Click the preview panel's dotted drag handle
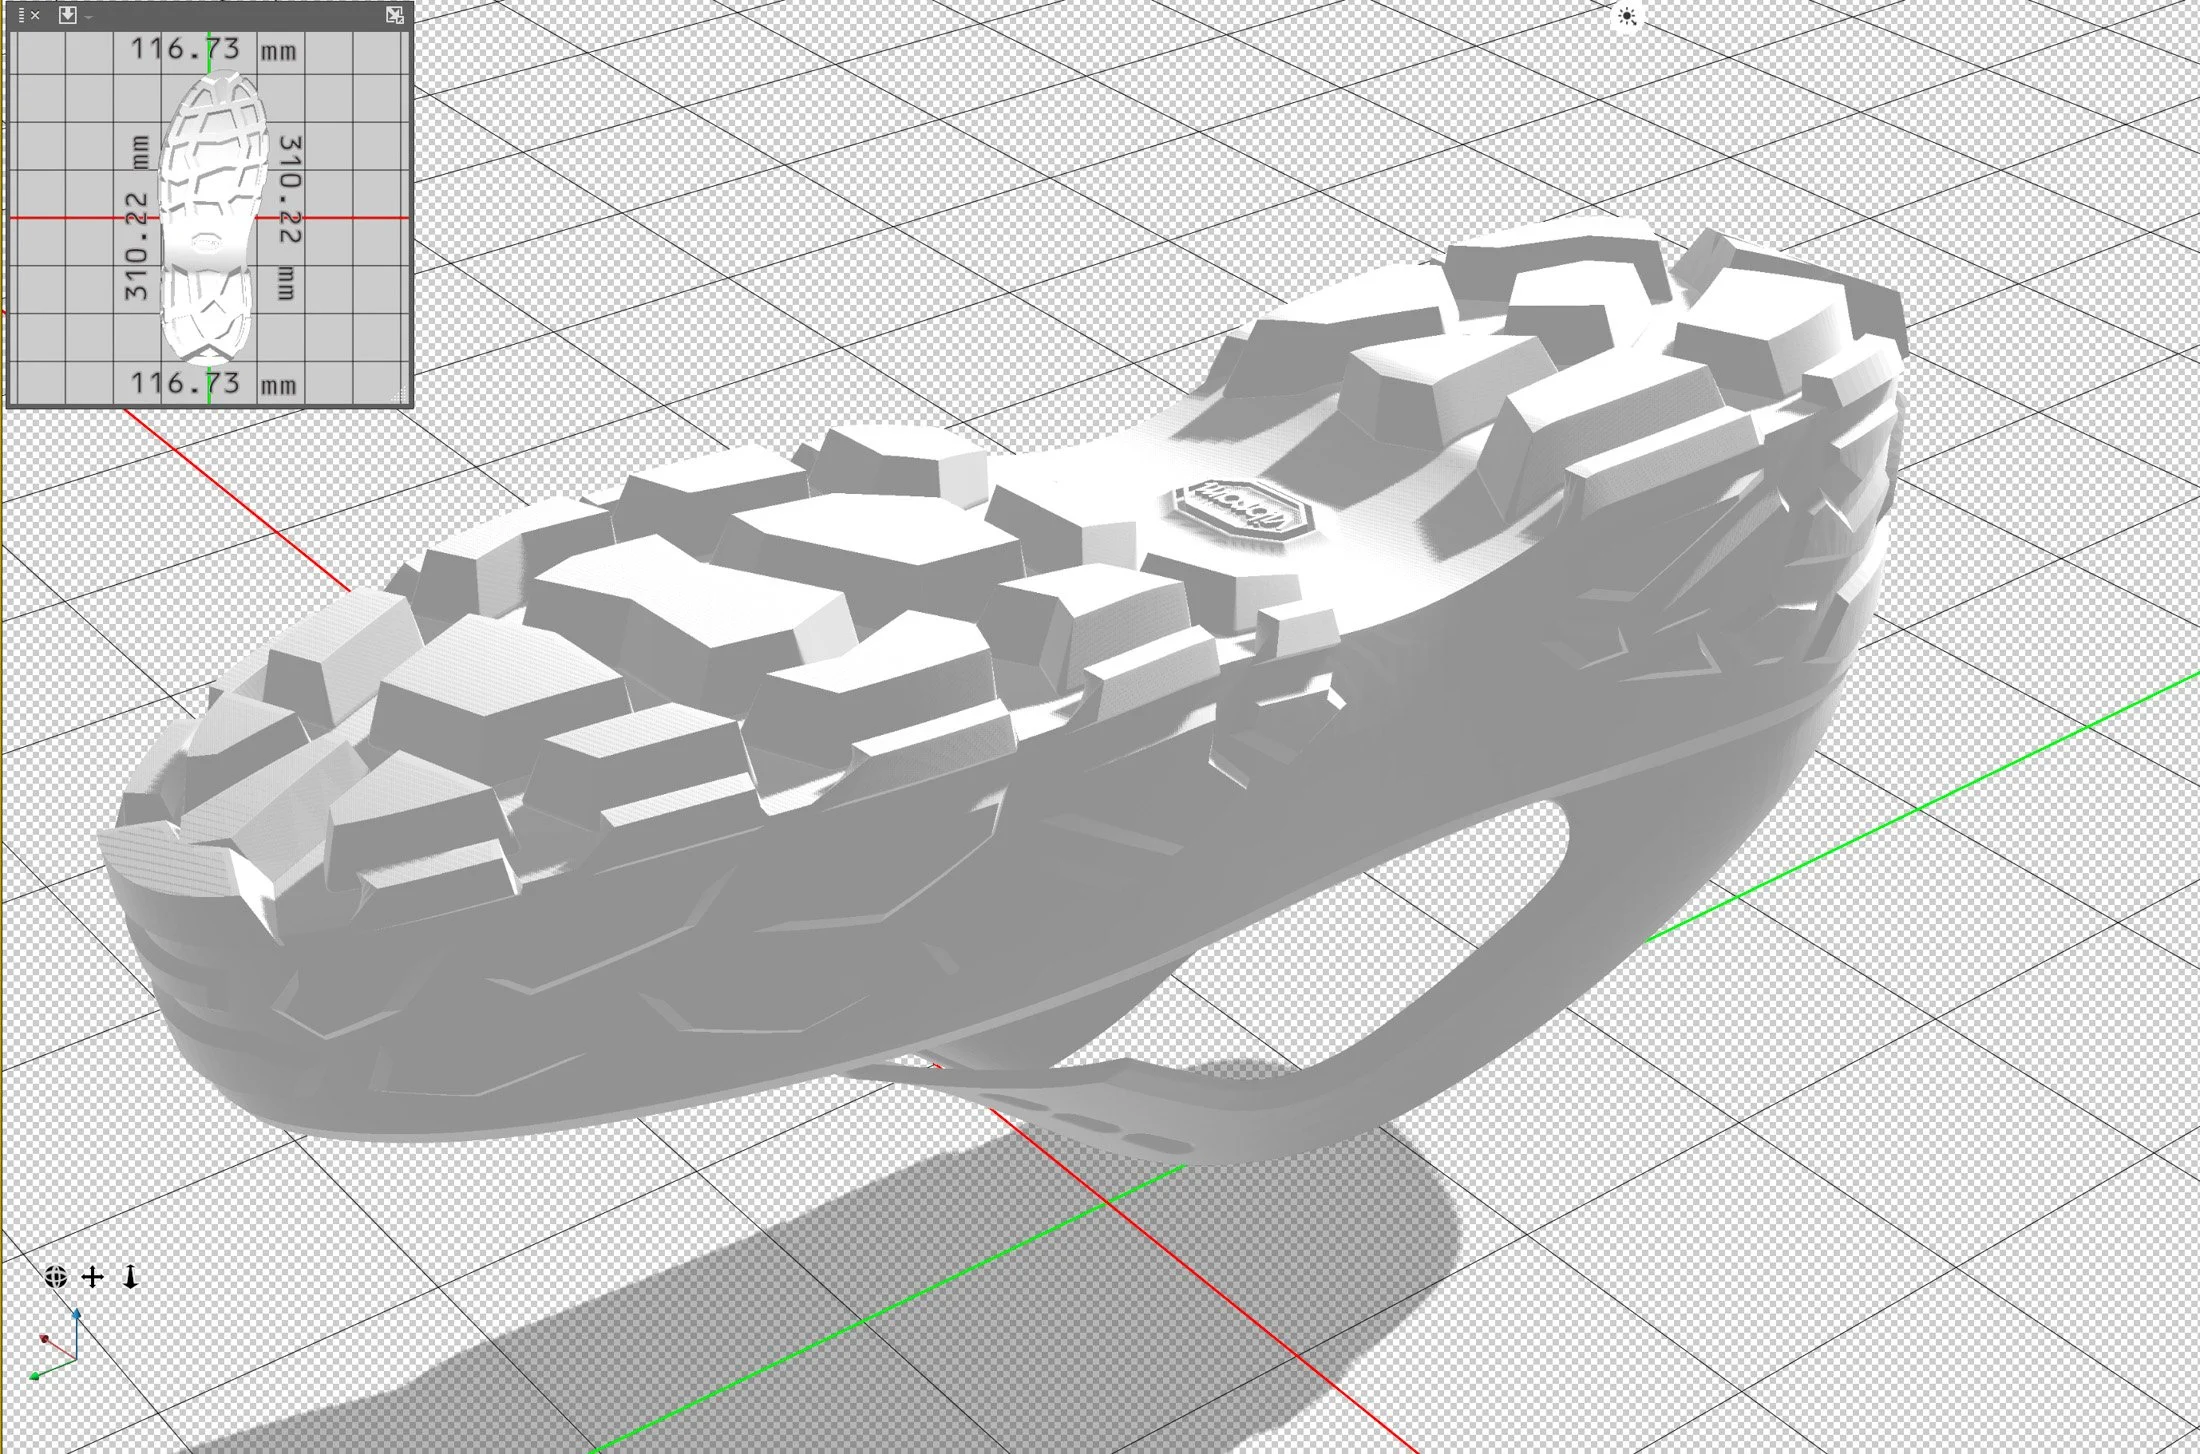Image resolution: width=2200 pixels, height=1454 pixels. pos(21,15)
